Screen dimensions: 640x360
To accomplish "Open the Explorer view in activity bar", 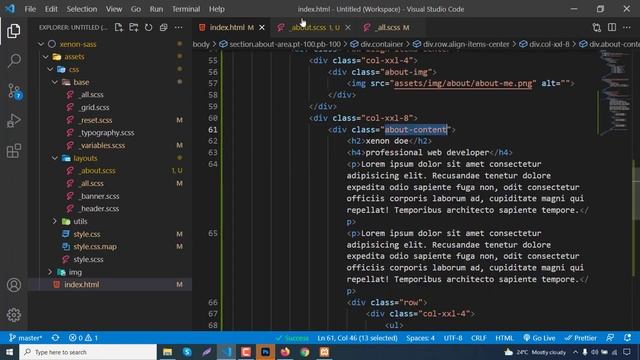I will pos(13,31).
